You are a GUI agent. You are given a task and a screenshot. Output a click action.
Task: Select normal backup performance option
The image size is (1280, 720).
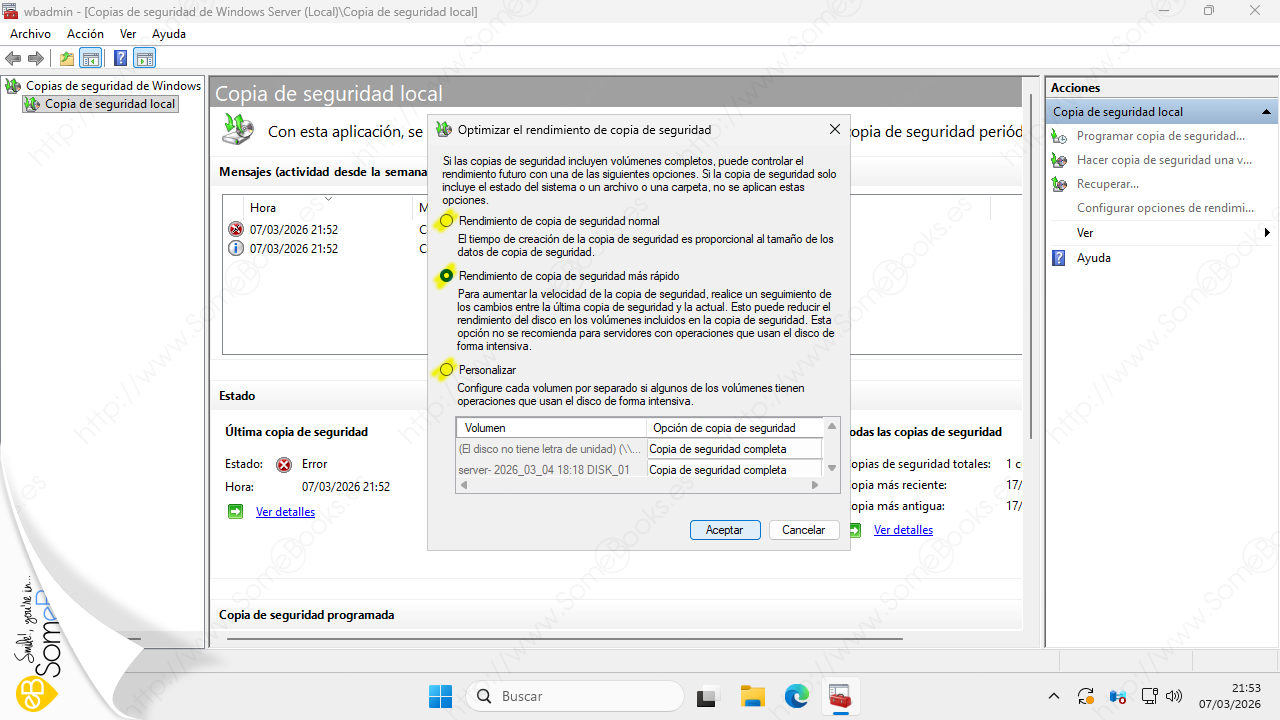447,221
